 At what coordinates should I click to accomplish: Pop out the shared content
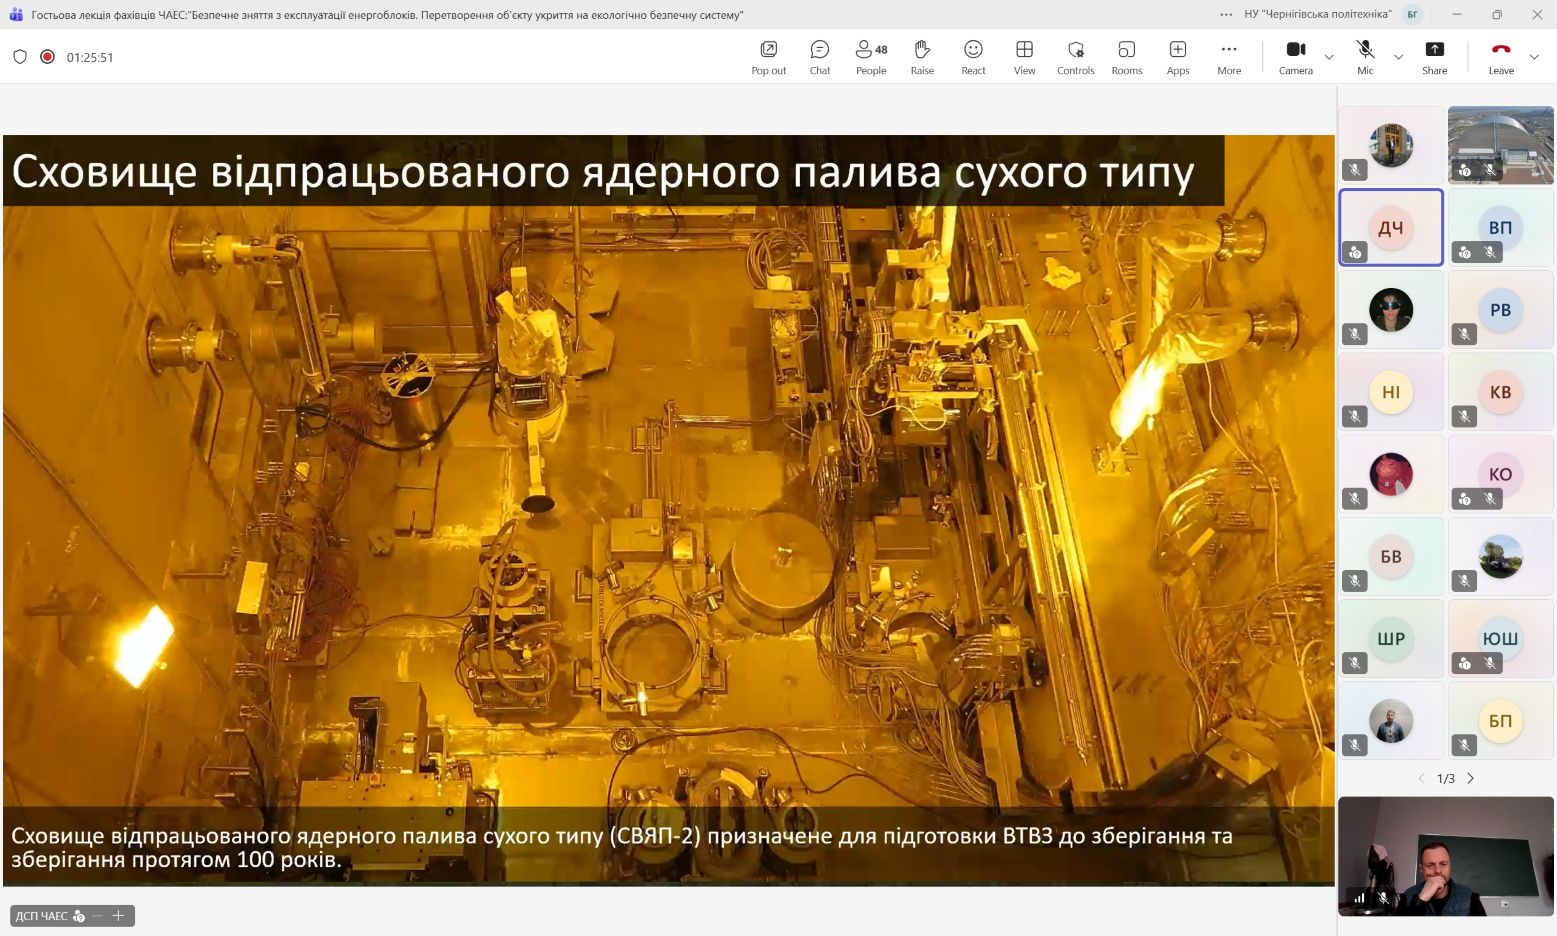pos(768,57)
